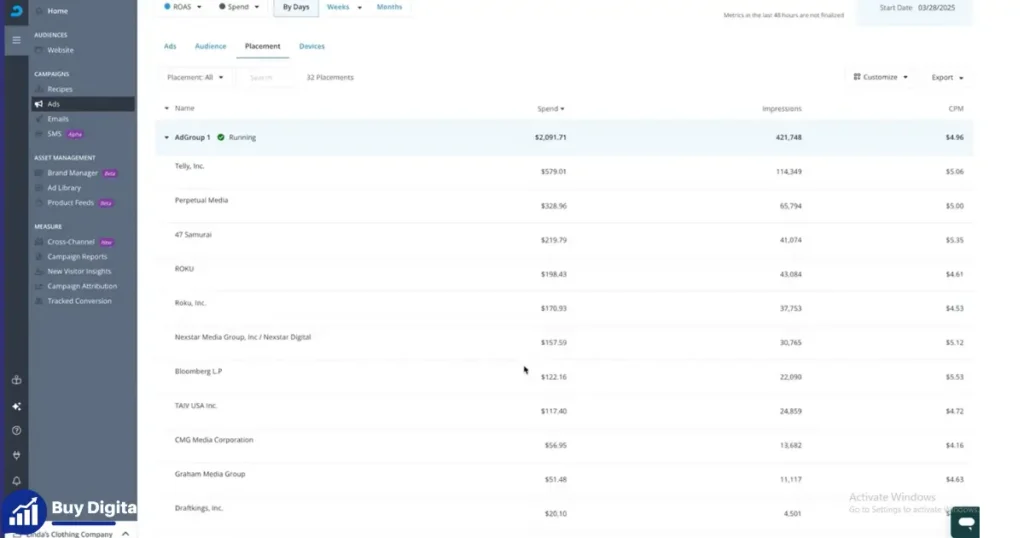
Task: Go to Home in sidebar
Action: click(57, 11)
